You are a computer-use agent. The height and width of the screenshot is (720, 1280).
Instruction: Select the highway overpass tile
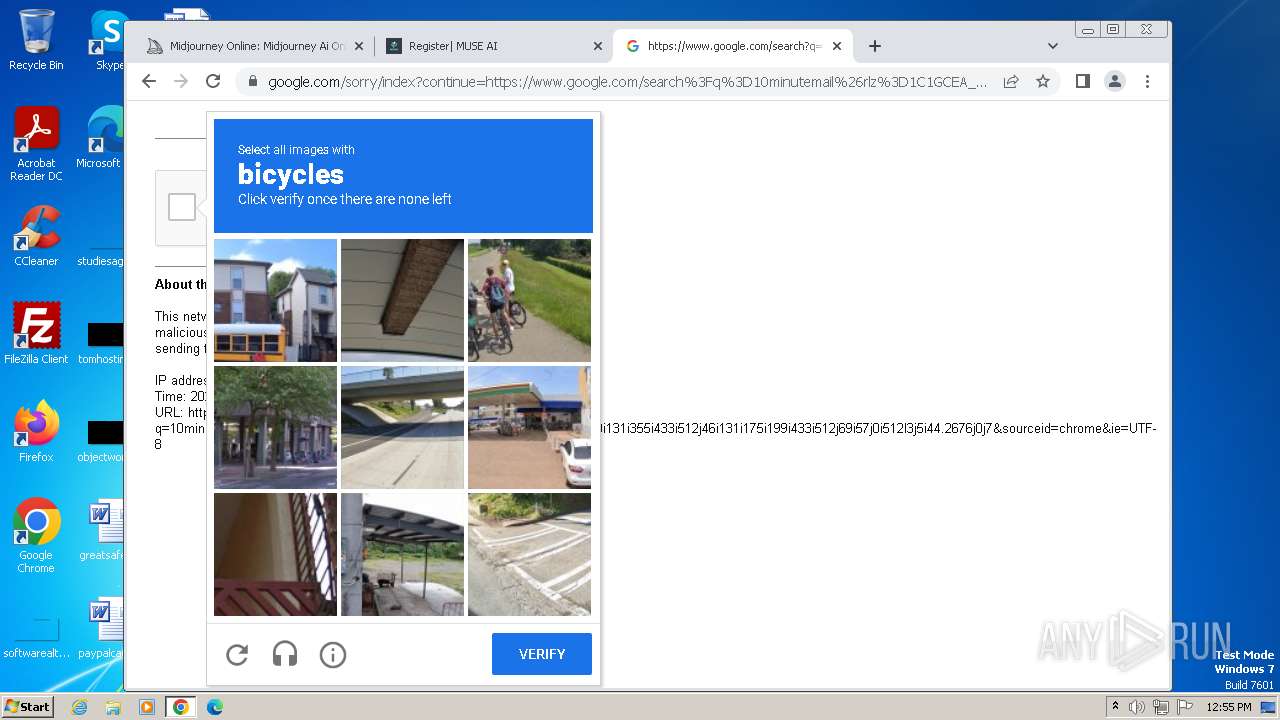402,427
